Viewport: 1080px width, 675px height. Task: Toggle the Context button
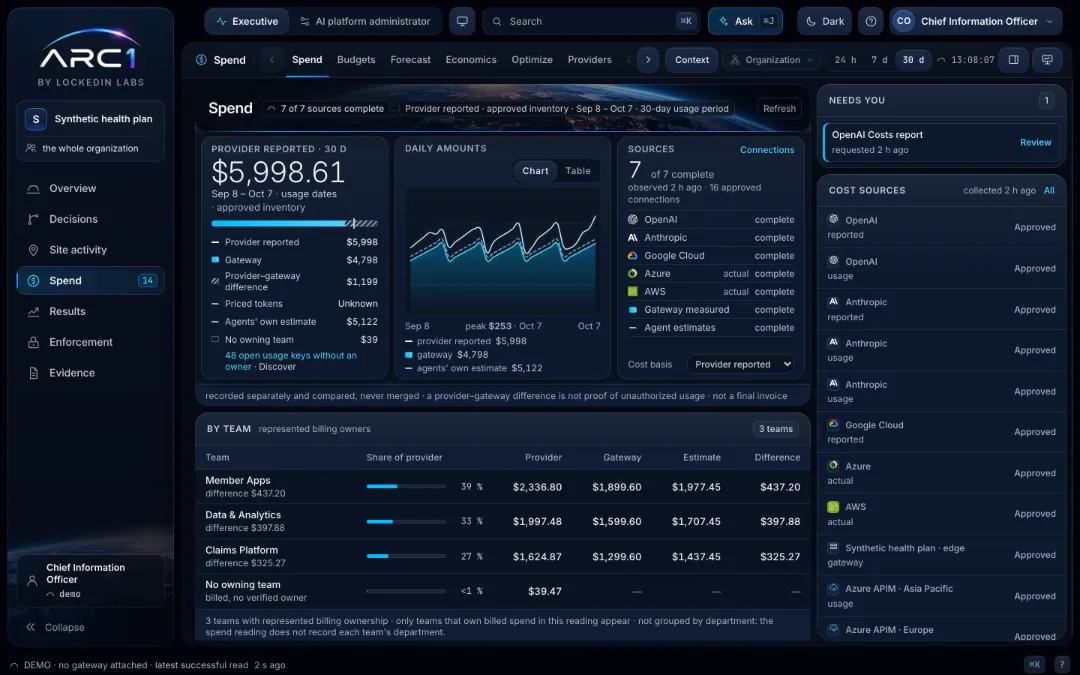point(692,60)
